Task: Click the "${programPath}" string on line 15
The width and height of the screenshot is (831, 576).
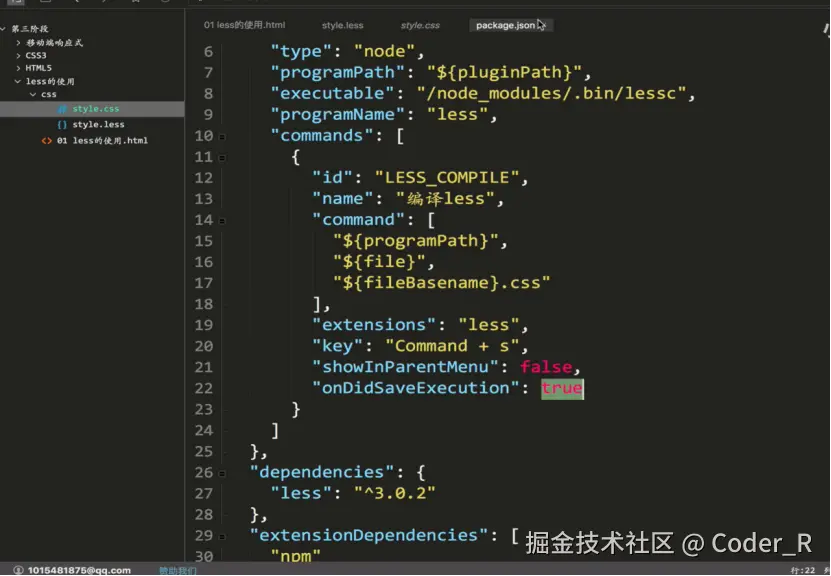Action: pos(416,241)
